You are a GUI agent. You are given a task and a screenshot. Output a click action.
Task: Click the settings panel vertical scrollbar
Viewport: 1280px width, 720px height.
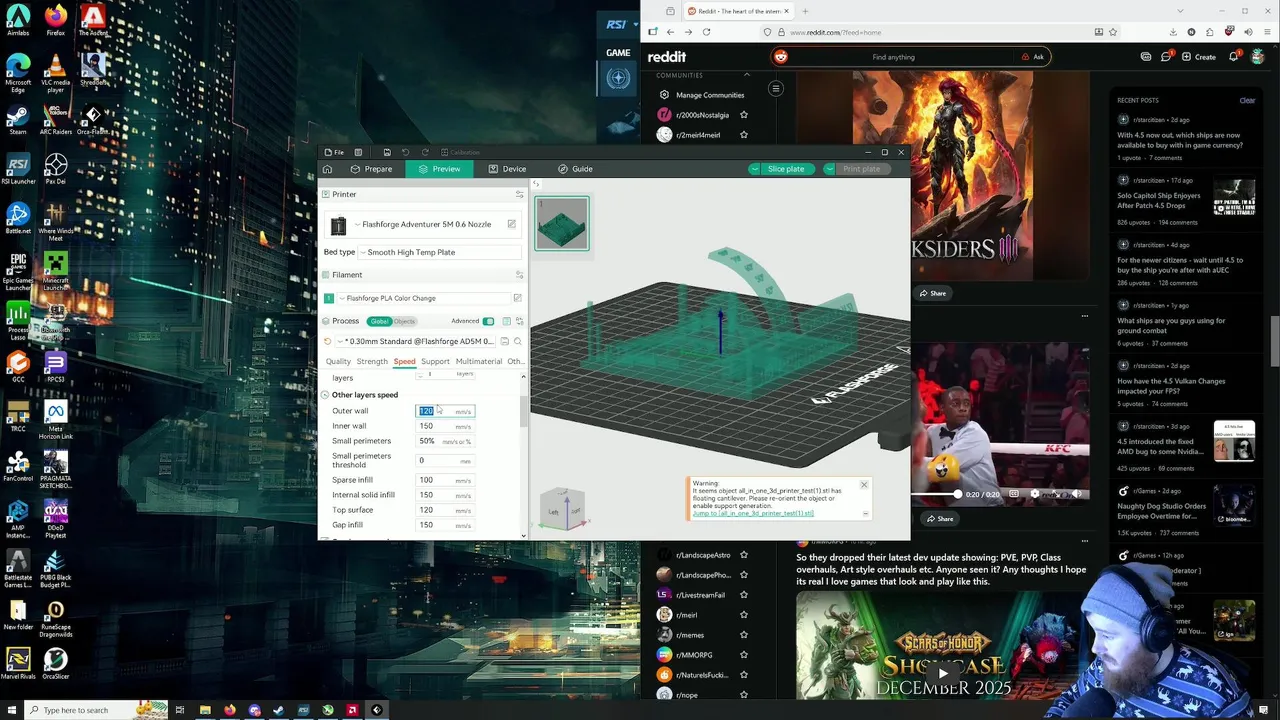523,412
